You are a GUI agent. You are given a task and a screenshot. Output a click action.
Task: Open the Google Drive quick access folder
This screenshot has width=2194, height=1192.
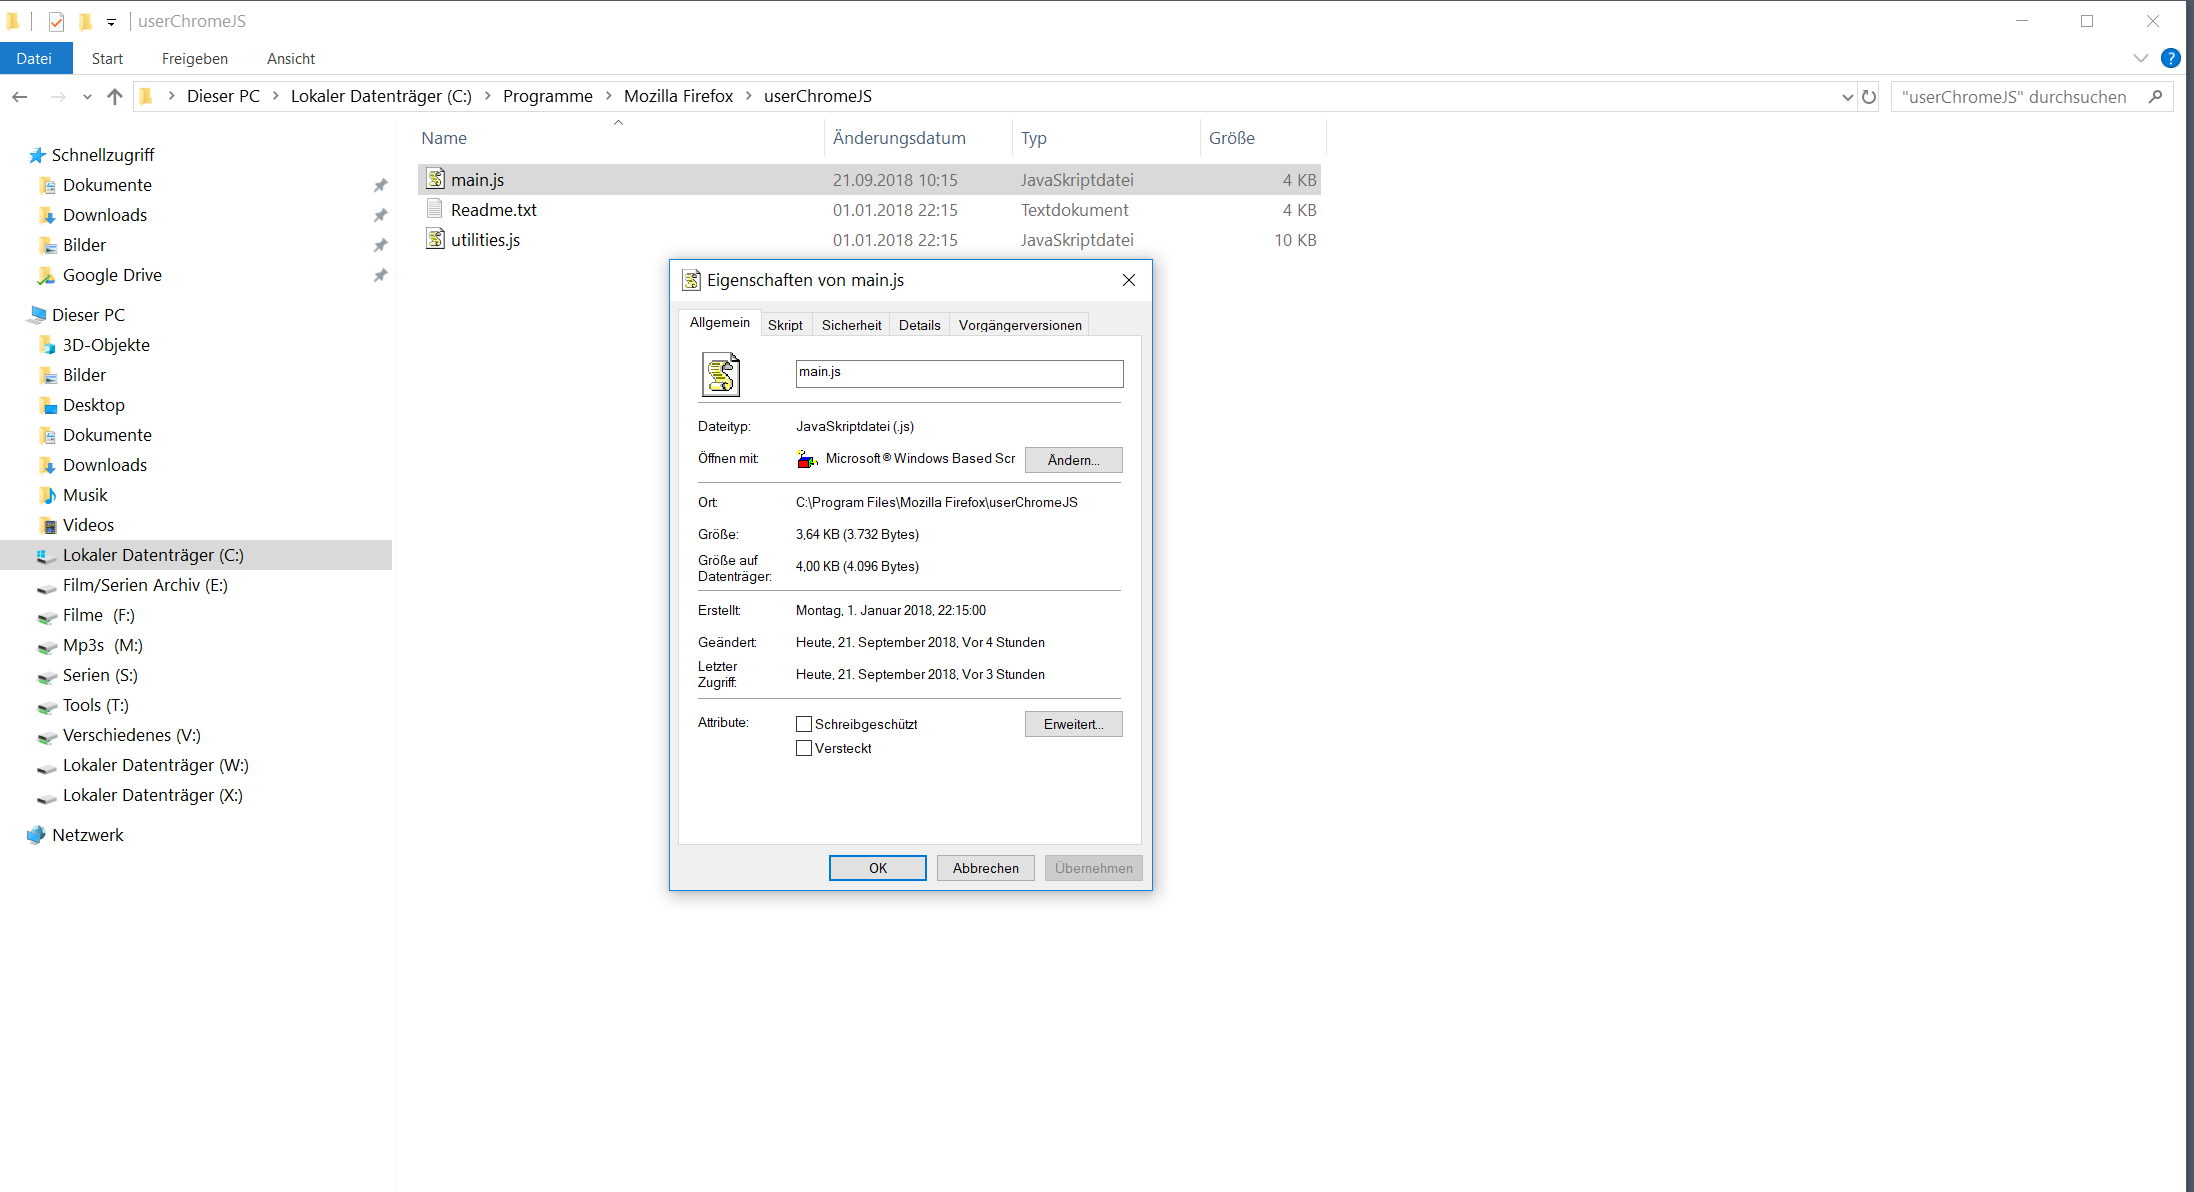coord(112,275)
